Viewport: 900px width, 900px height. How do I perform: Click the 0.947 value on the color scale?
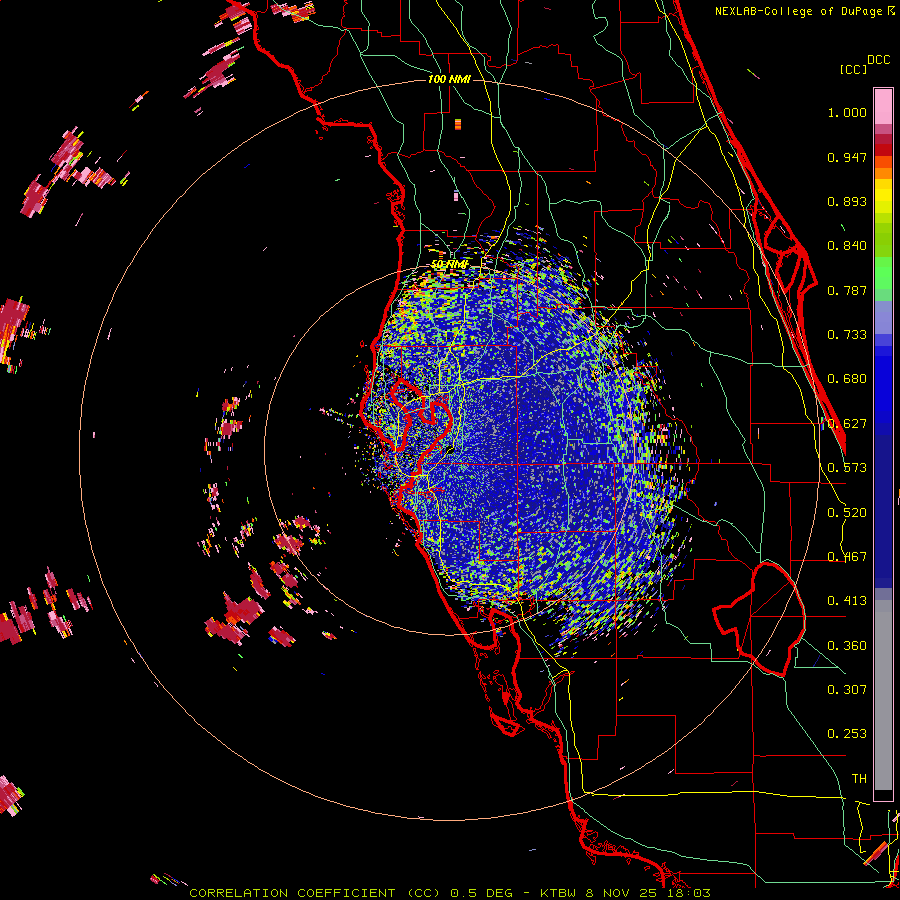(x=847, y=157)
